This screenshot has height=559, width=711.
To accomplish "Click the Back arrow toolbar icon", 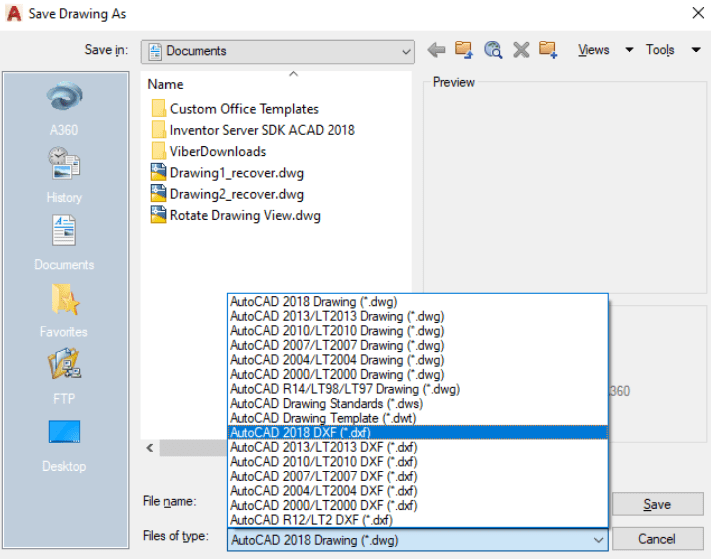I will pos(436,49).
